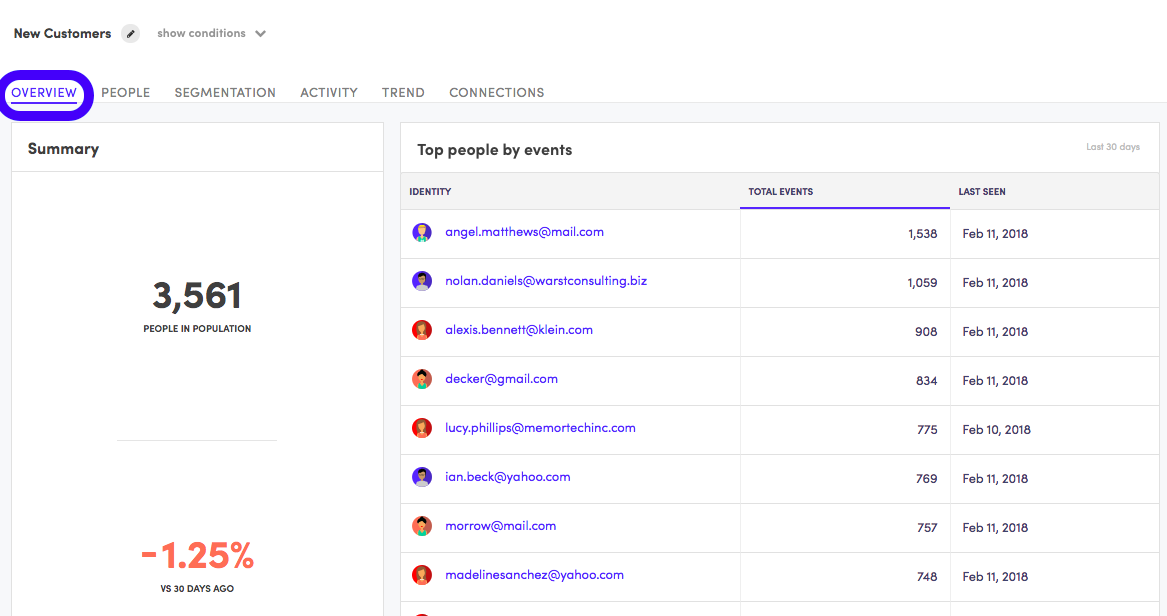Click the 748 total events value
This screenshot has height=616, width=1167.
(927, 577)
